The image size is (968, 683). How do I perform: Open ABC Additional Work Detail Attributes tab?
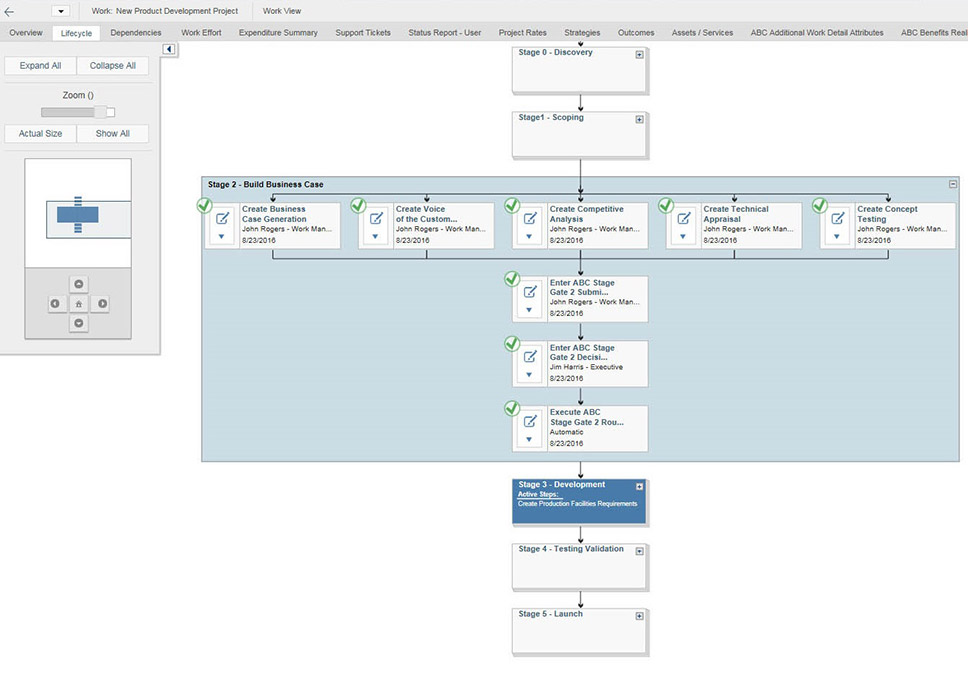coord(817,33)
